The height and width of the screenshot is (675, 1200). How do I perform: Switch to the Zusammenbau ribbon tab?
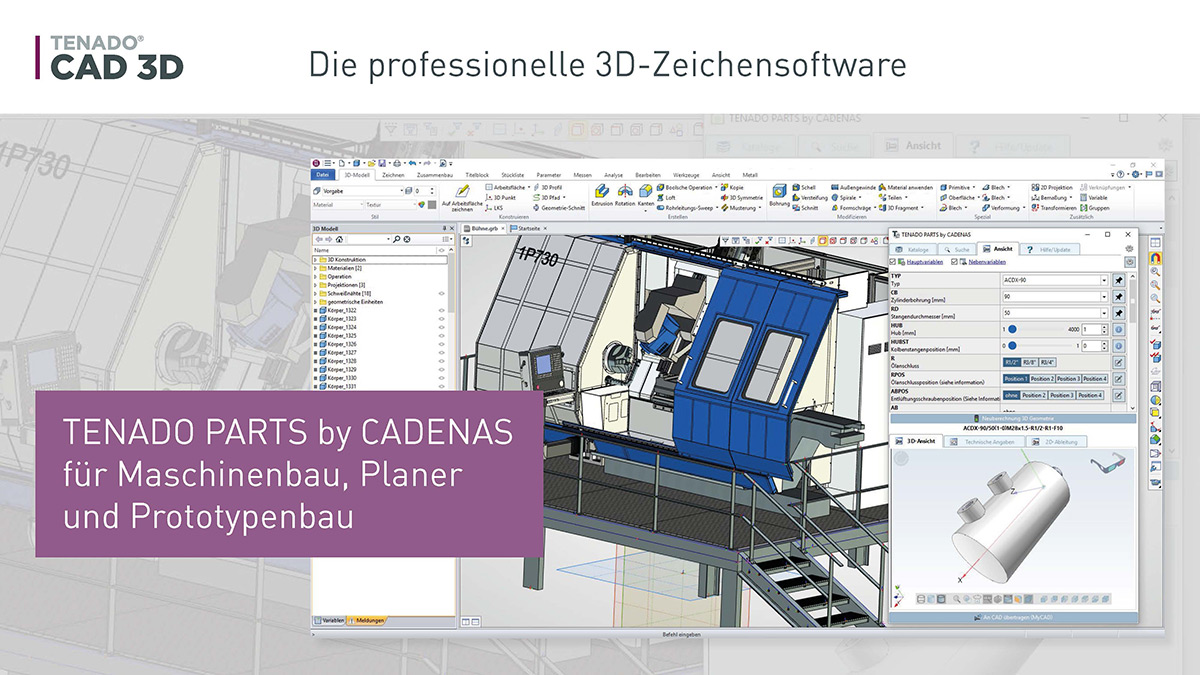435,175
